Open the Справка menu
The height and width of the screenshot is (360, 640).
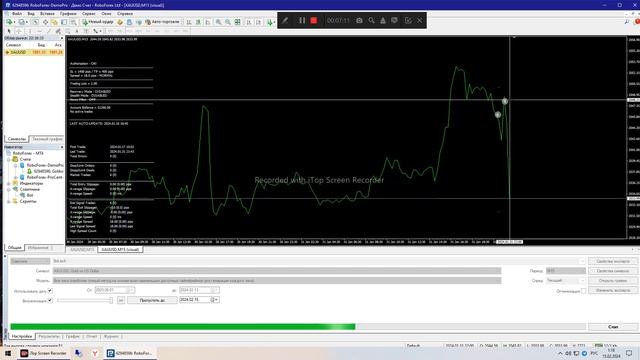pyautogui.click(x=125, y=13)
